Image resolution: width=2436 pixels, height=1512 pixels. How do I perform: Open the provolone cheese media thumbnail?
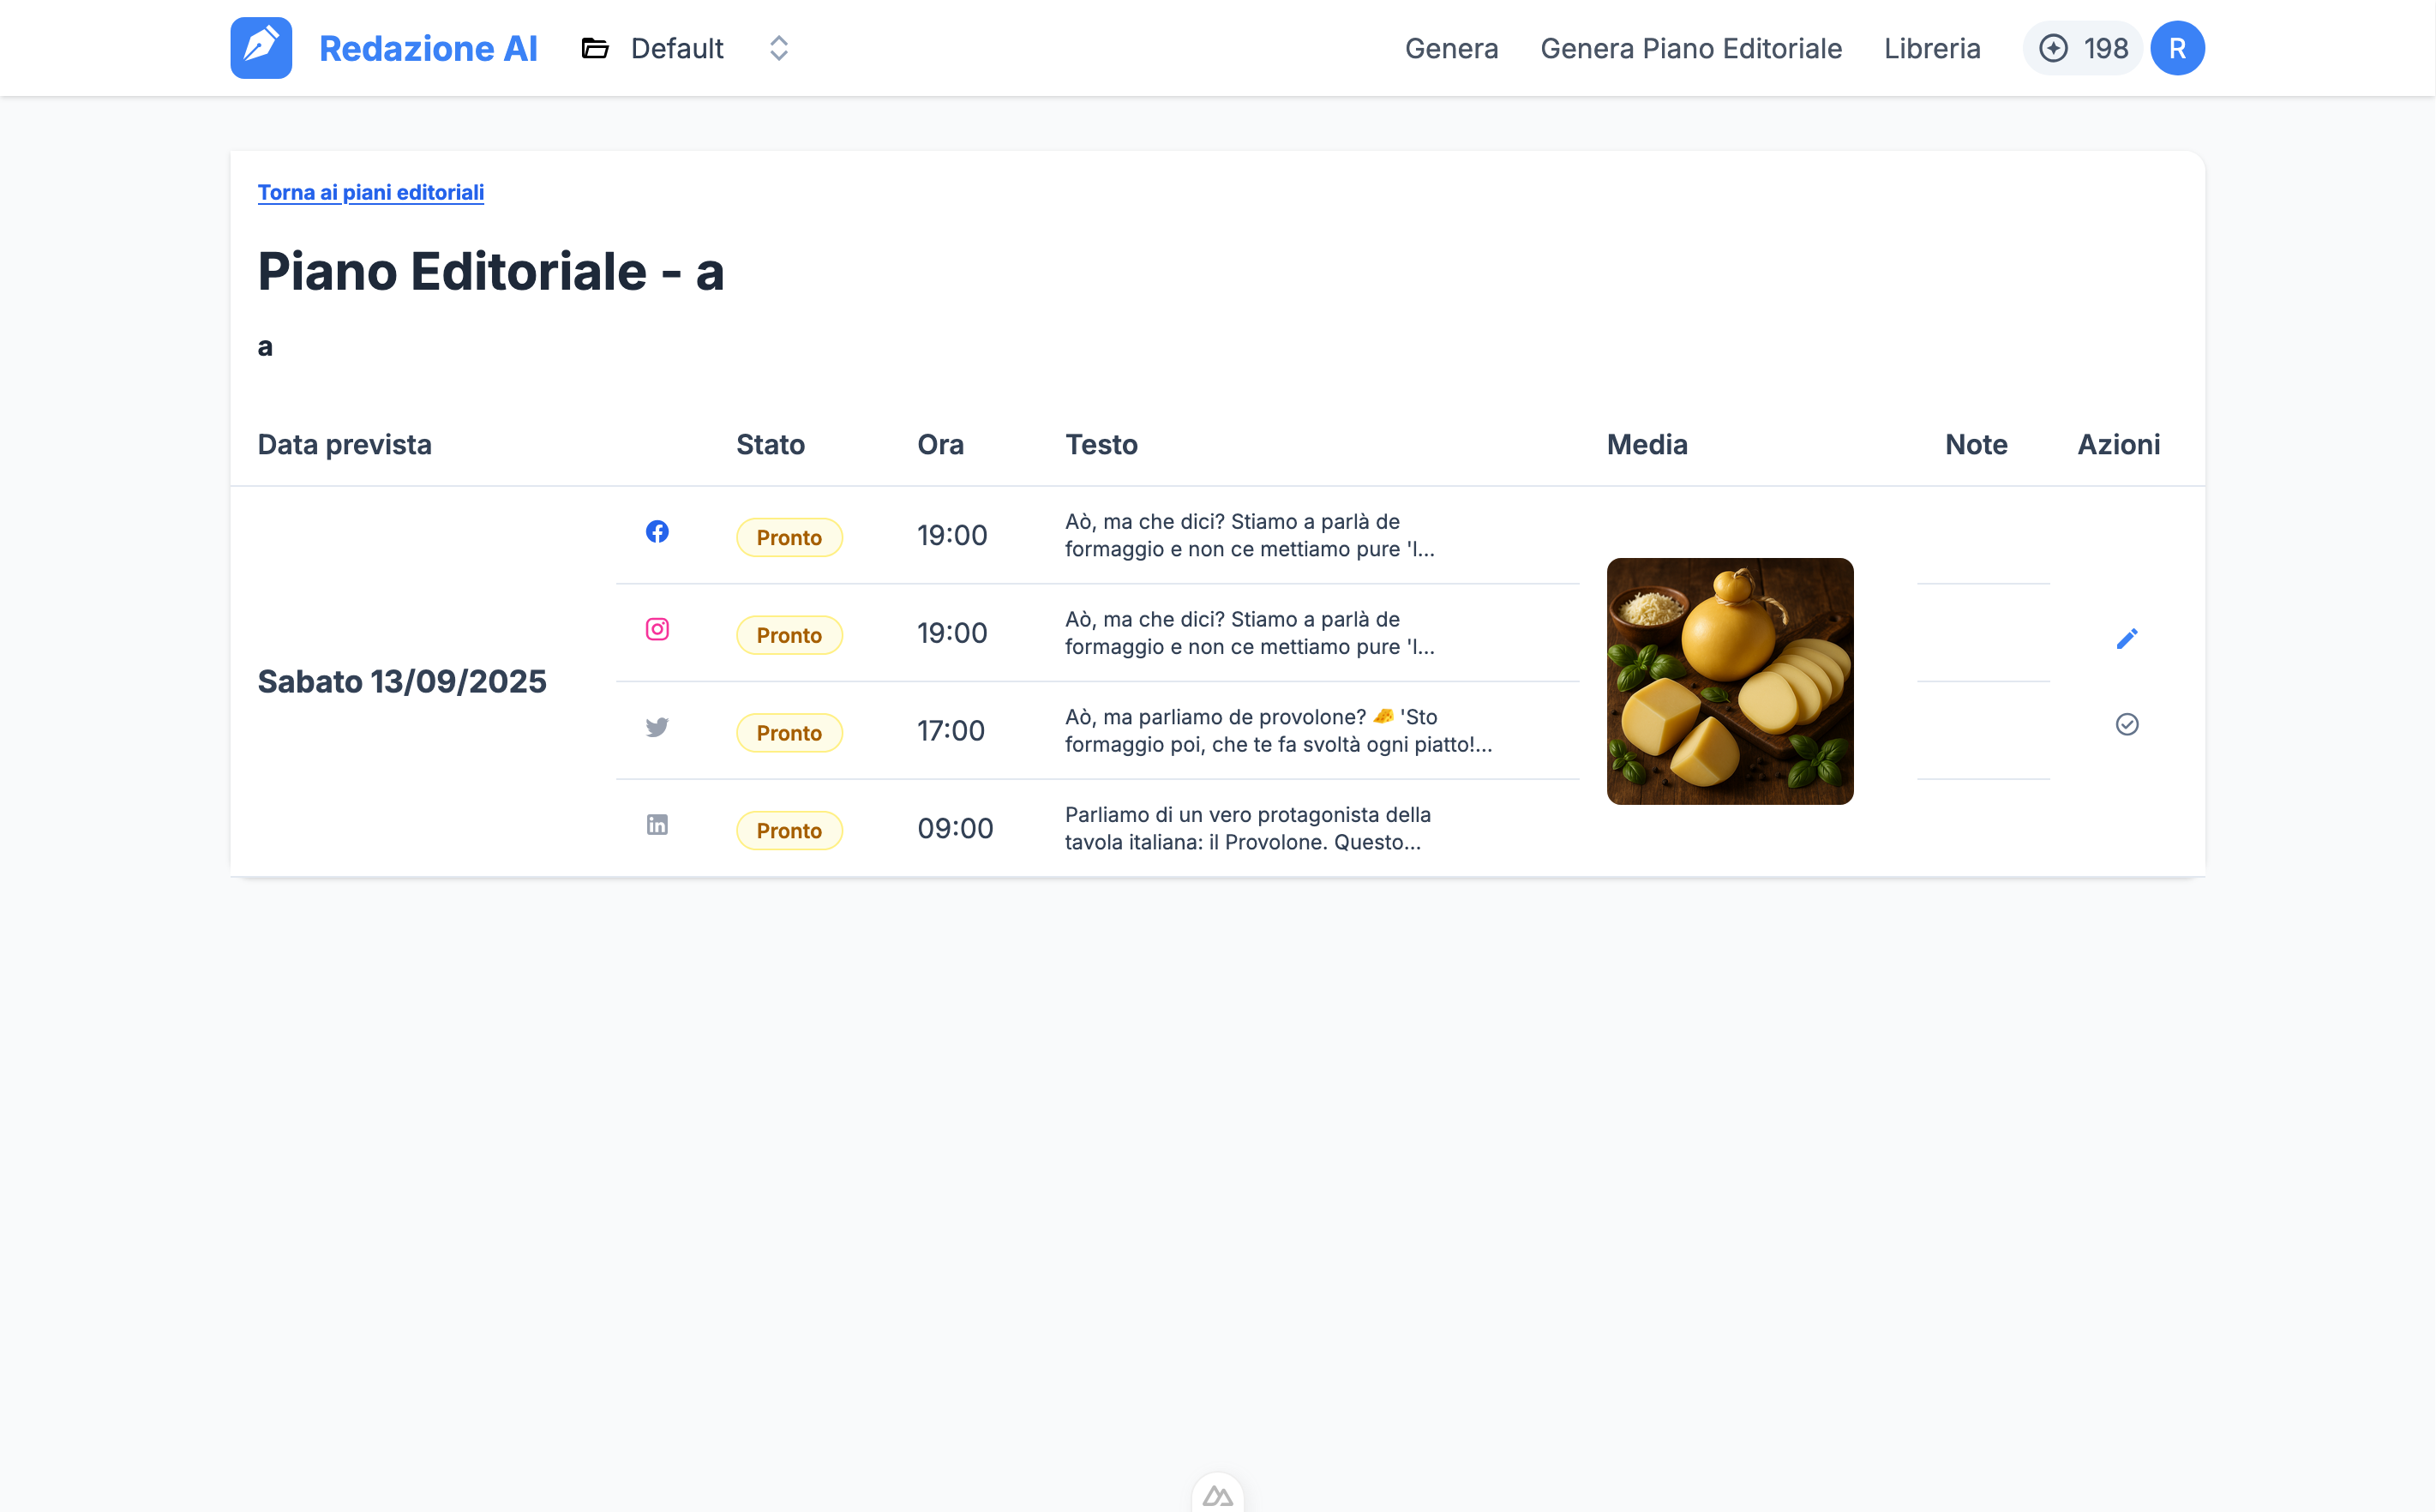(1729, 681)
